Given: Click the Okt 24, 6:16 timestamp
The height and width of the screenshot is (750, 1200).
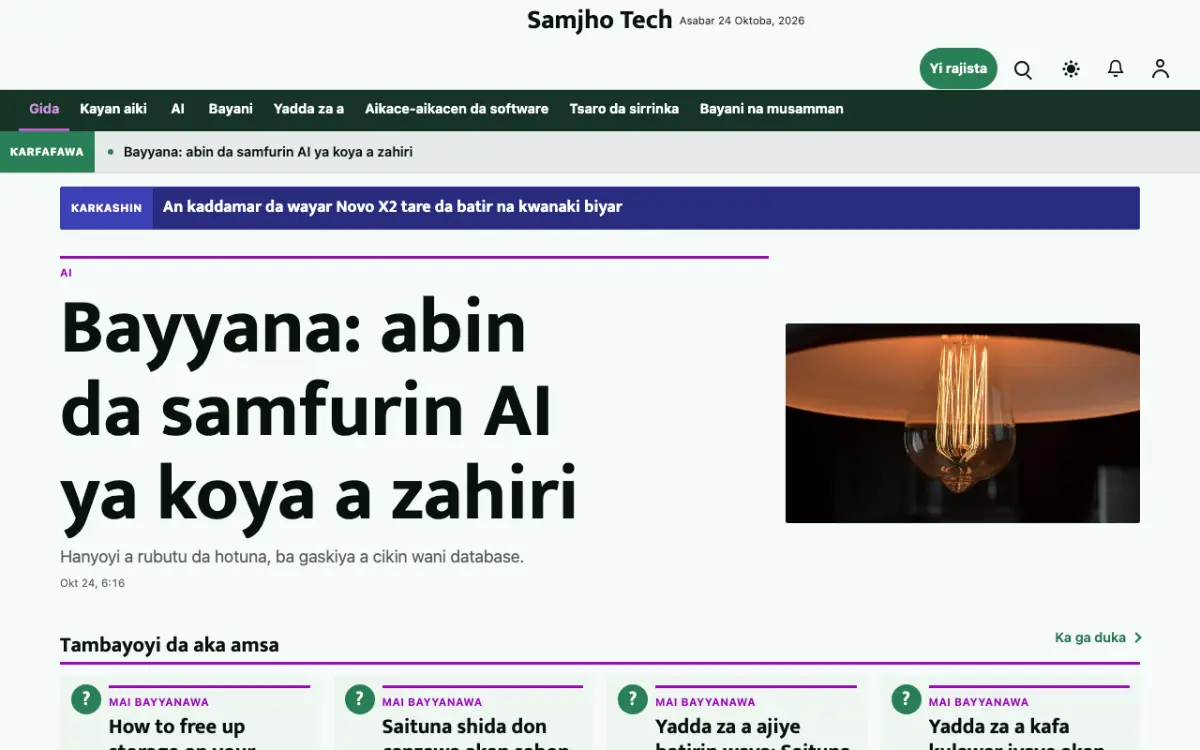Looking at the screenshot, I should point(92,583).
